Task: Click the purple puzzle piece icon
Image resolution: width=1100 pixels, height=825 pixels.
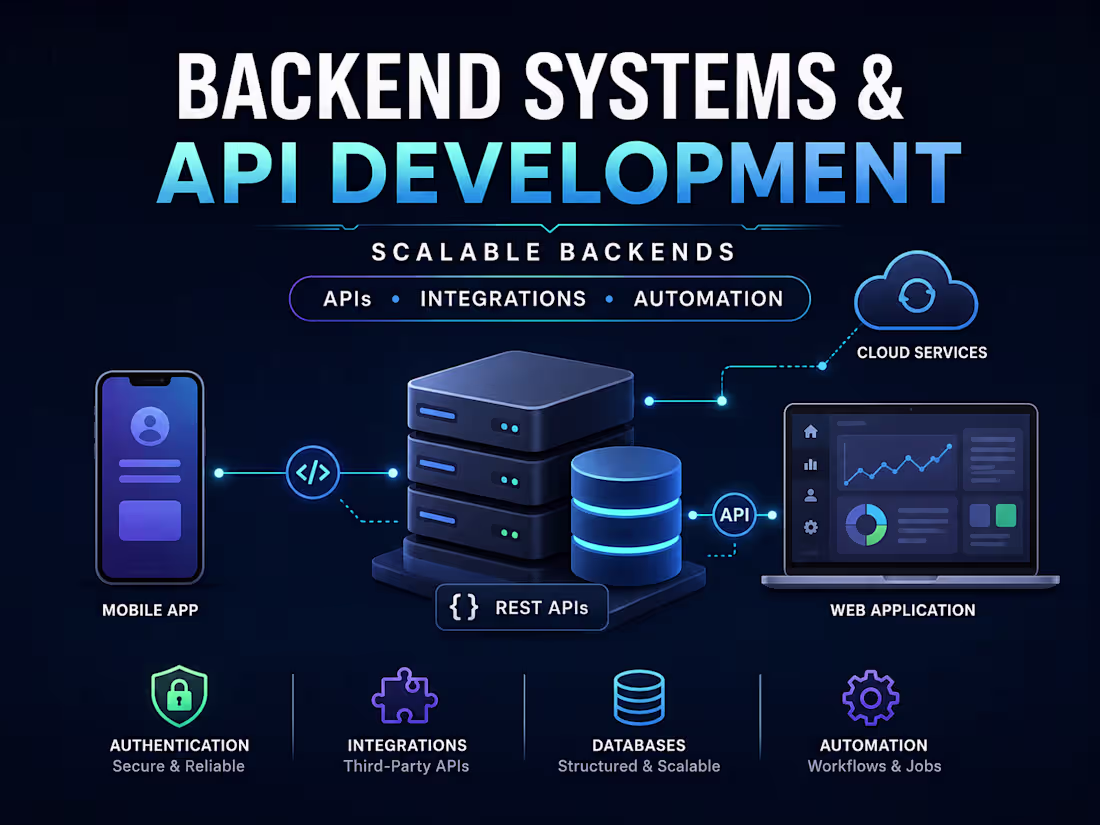Action: click(405, 696)
